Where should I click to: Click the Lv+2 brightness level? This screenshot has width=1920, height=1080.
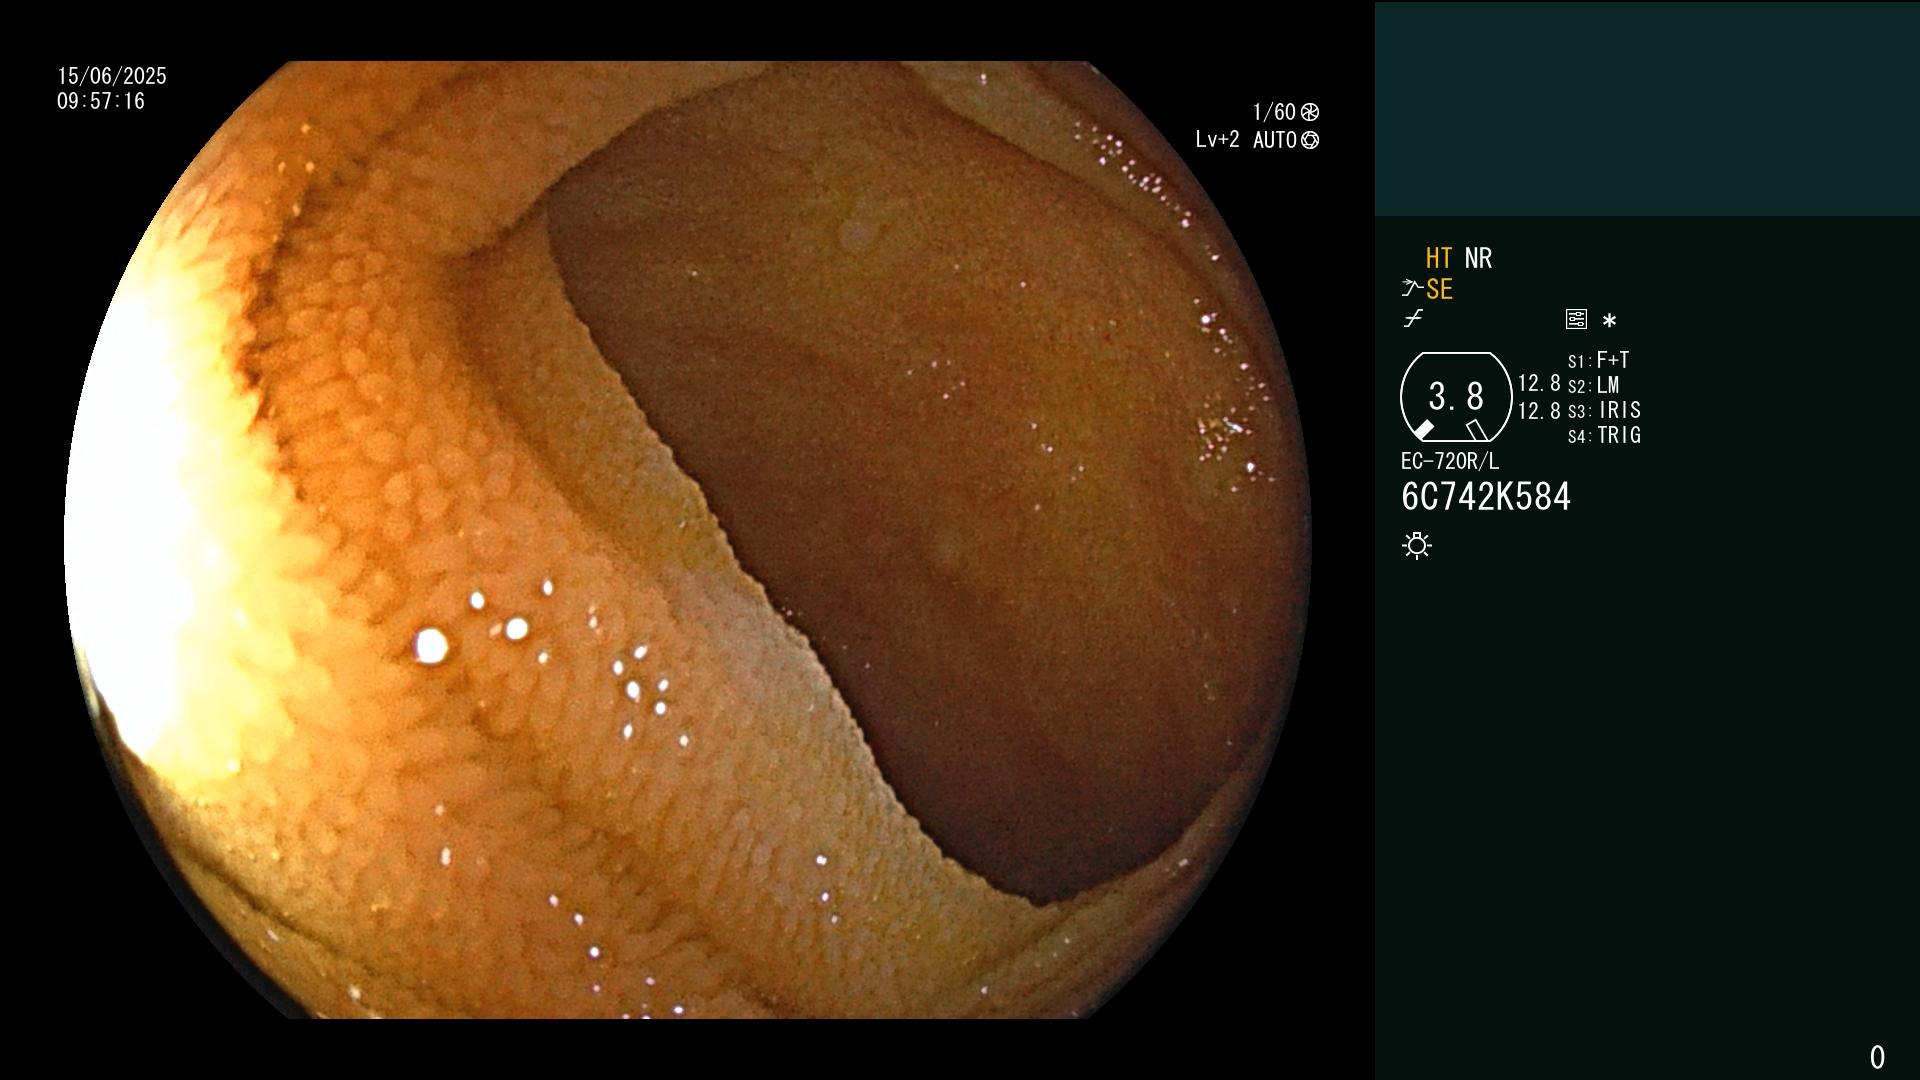click(x=1217, y=140)
